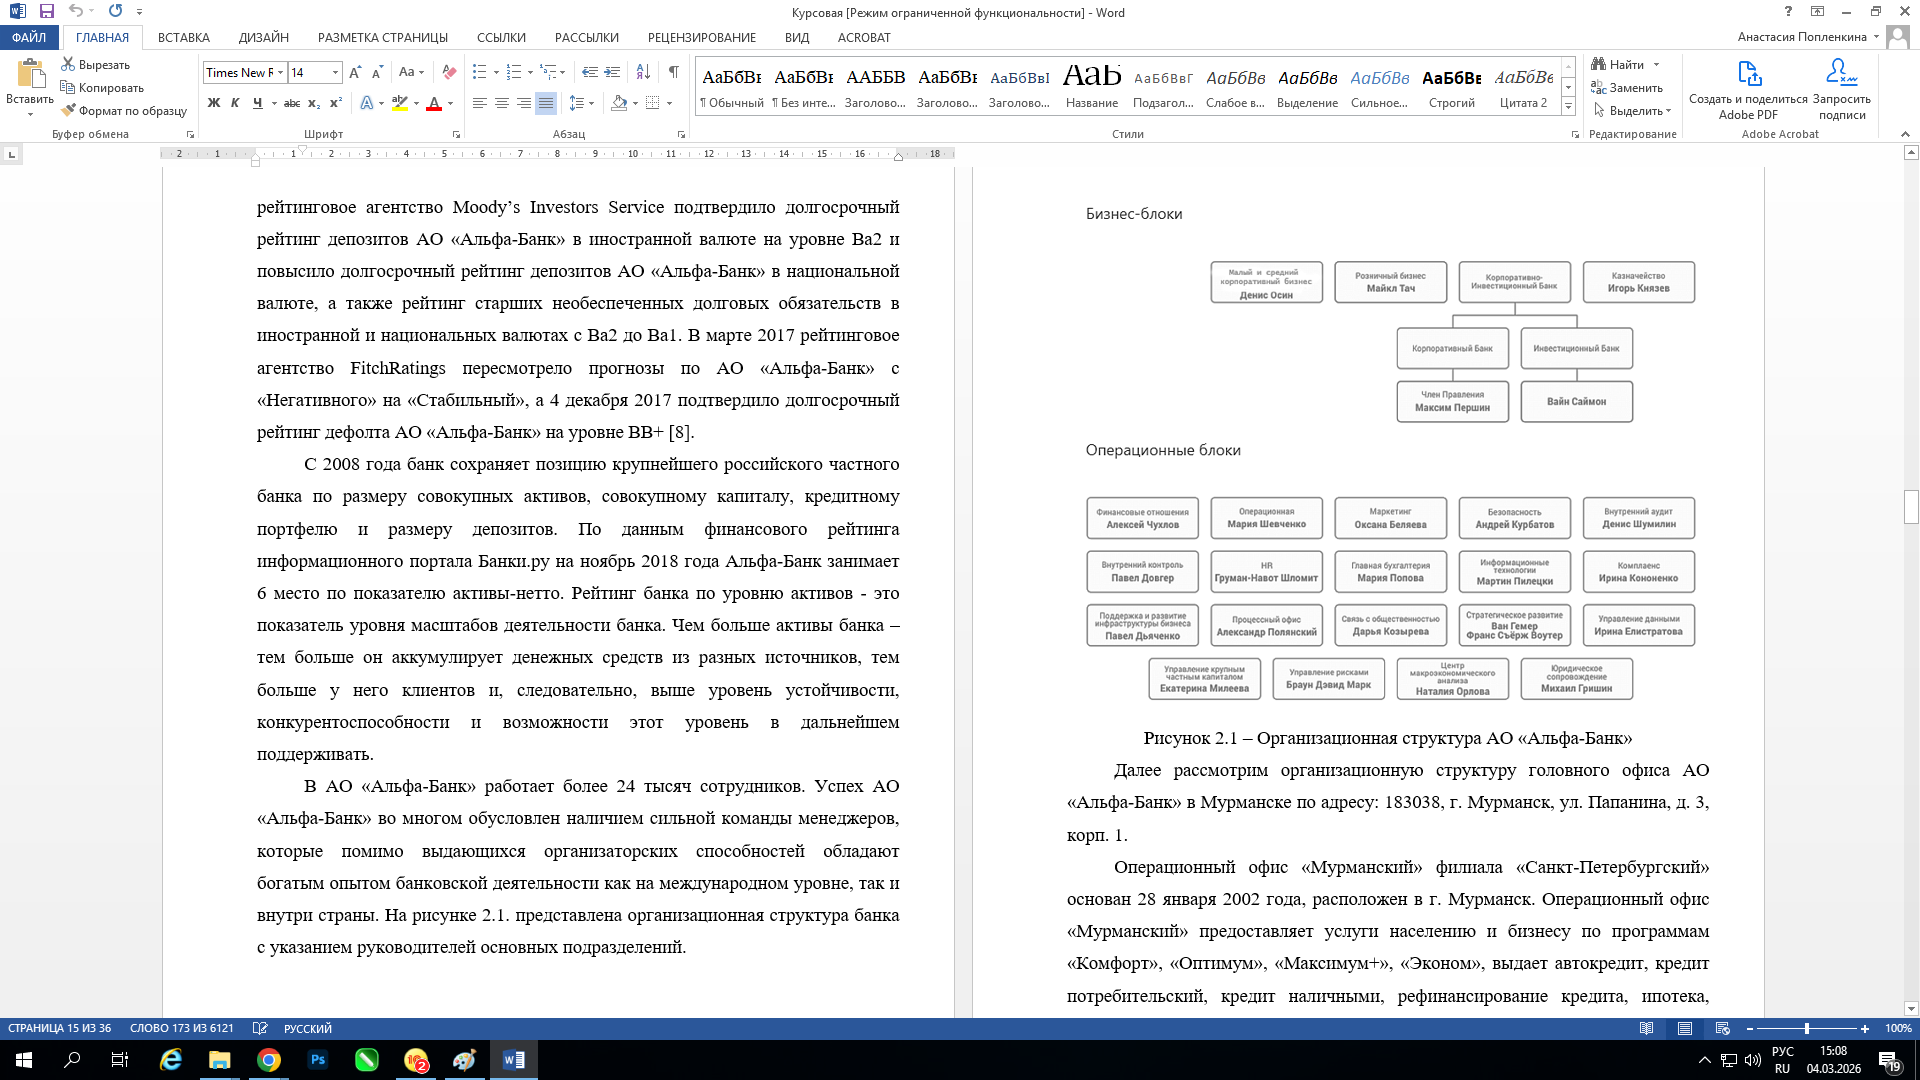
Task: Click the red font color swatch
Action: [434, 103]
